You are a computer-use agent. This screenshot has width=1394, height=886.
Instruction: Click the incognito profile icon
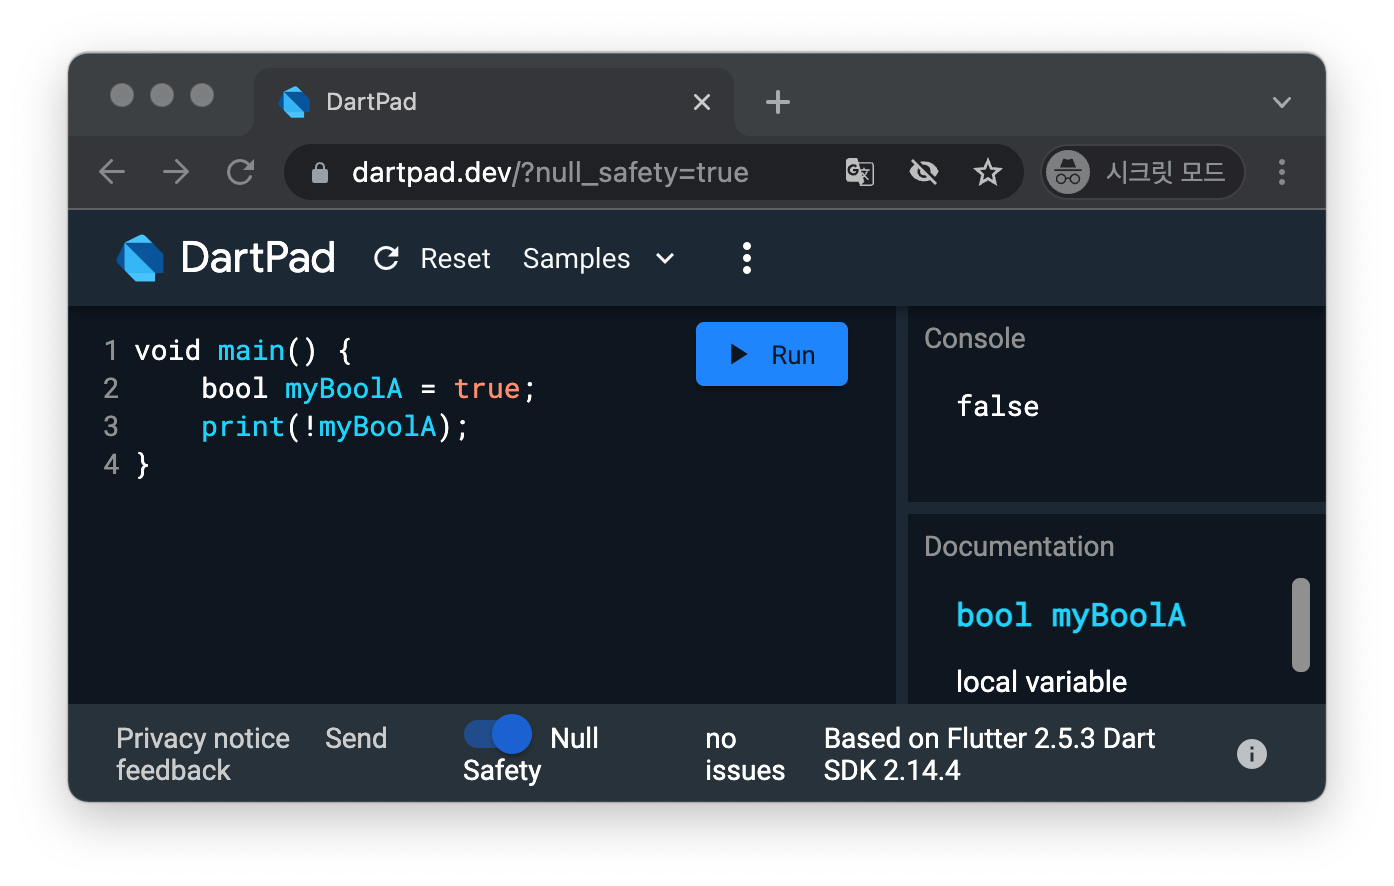1068,172
